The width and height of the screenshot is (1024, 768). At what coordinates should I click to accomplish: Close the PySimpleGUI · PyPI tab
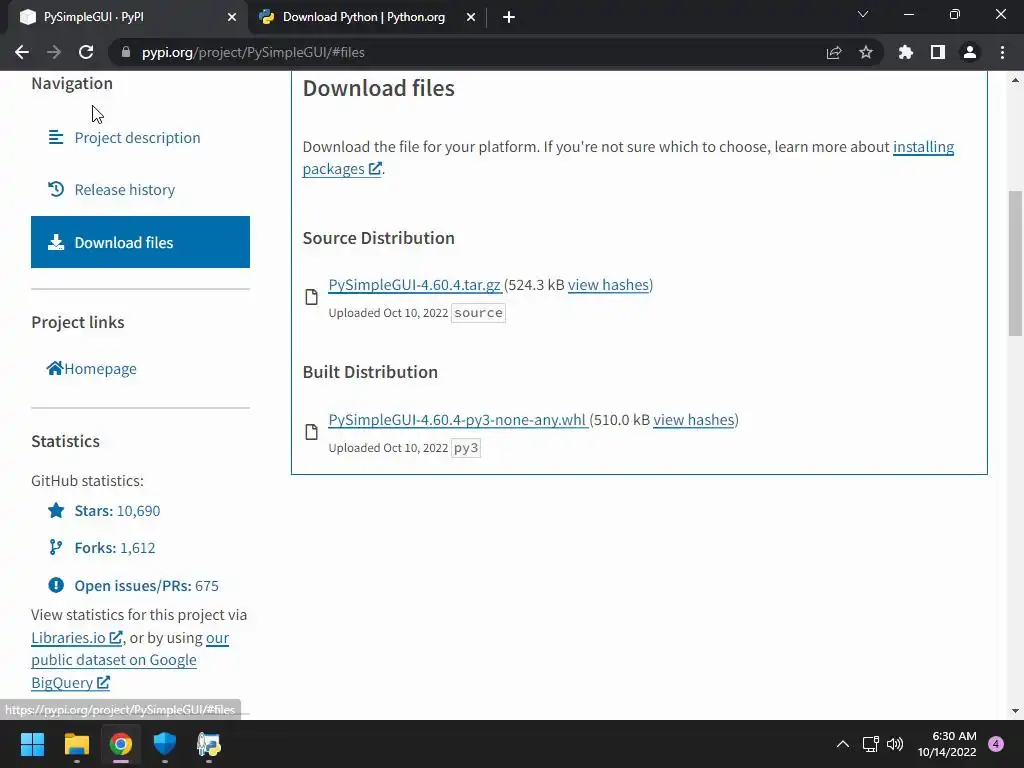[x=231, y=17]
